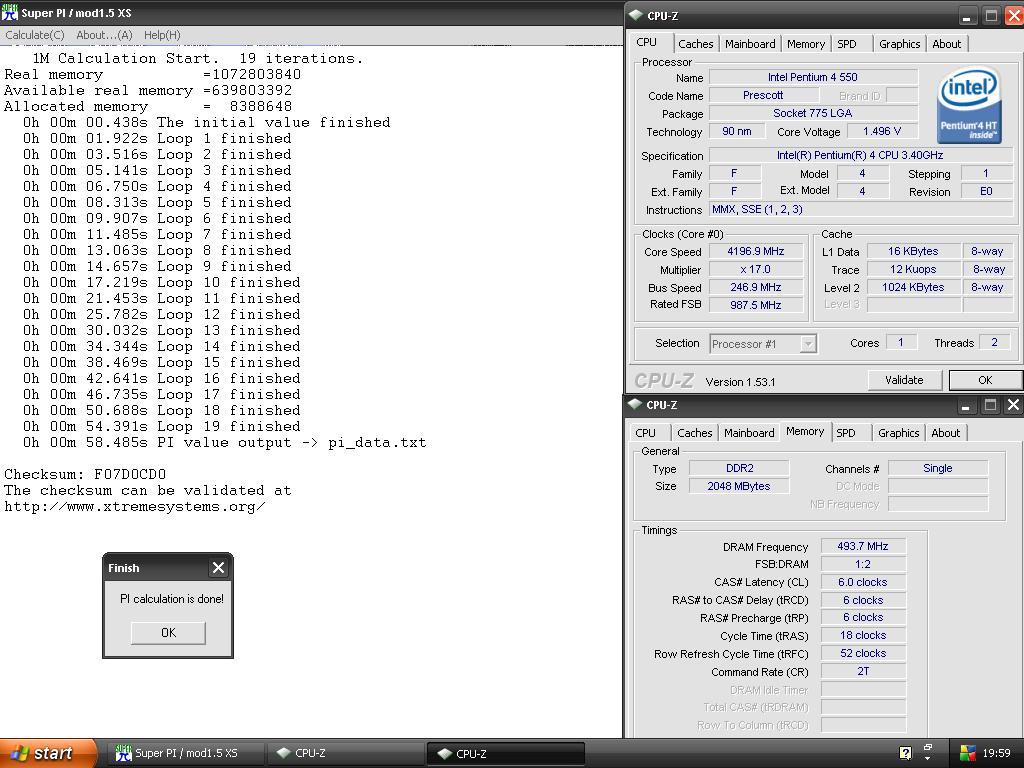Screen dimensions: 1024x768
Task: Maximize the bottom CPU-Z window
Action: [990, 406]
